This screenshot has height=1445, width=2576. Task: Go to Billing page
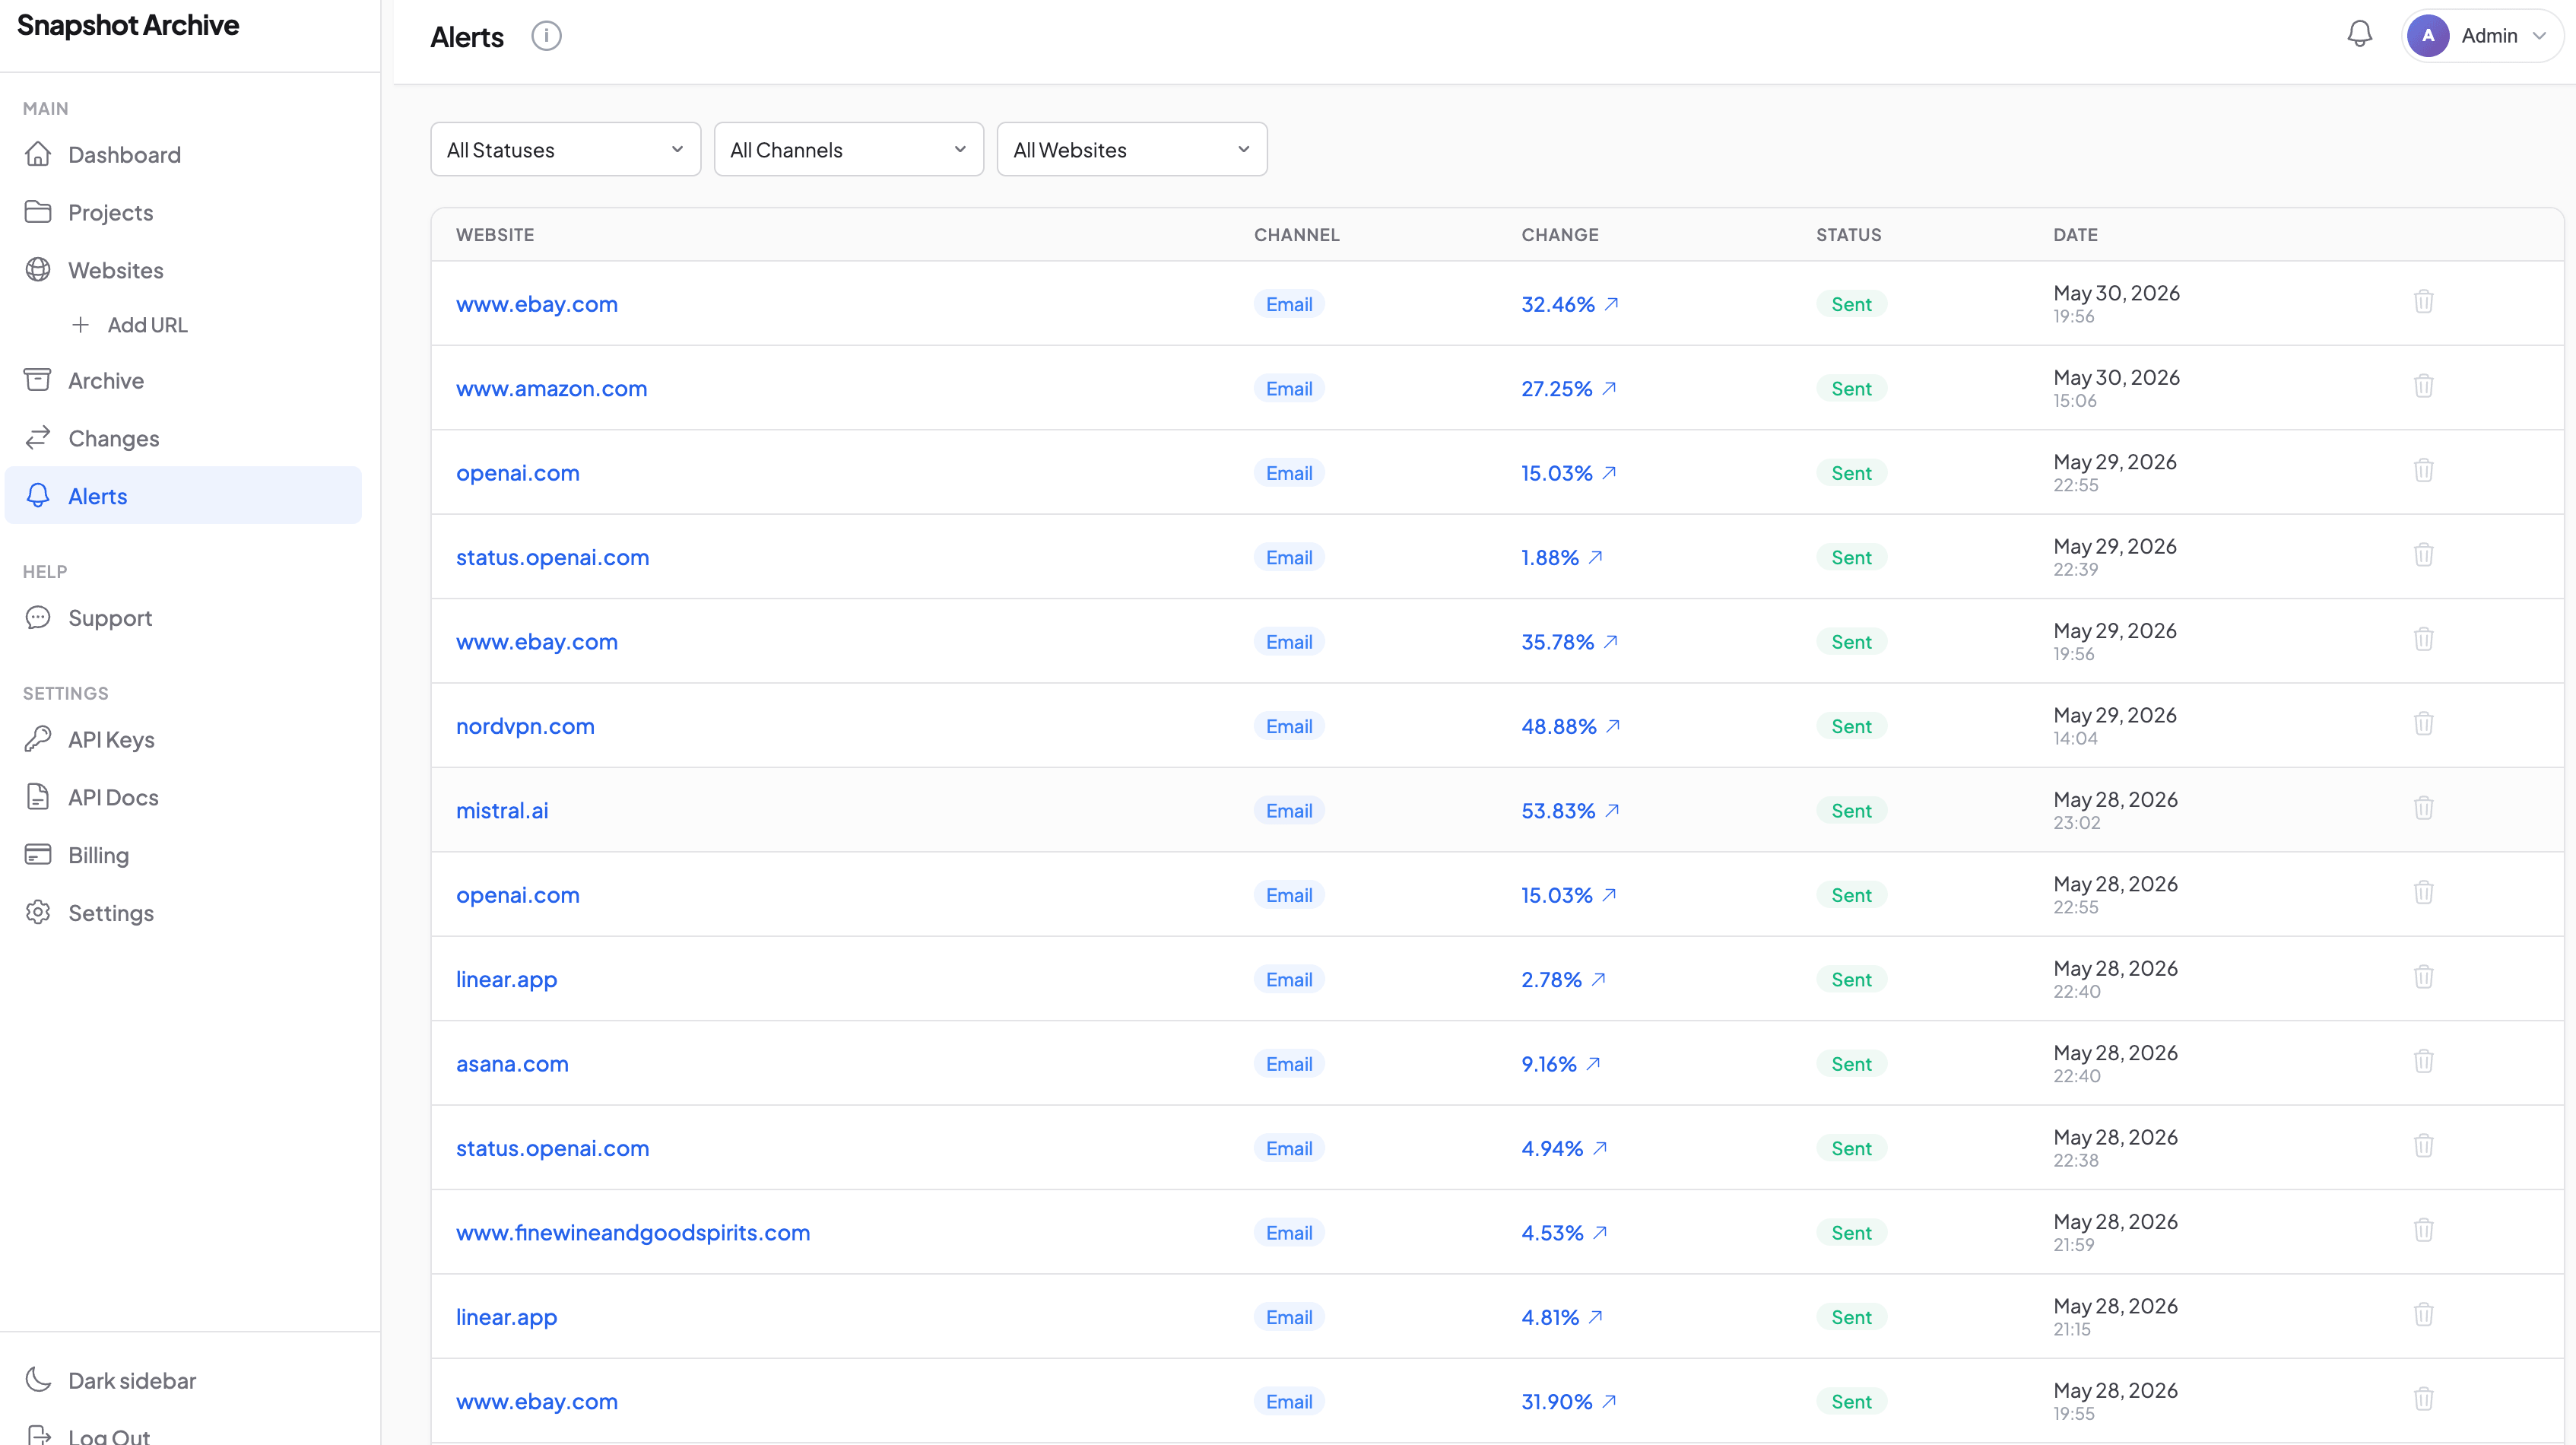(x=183, y=855)
